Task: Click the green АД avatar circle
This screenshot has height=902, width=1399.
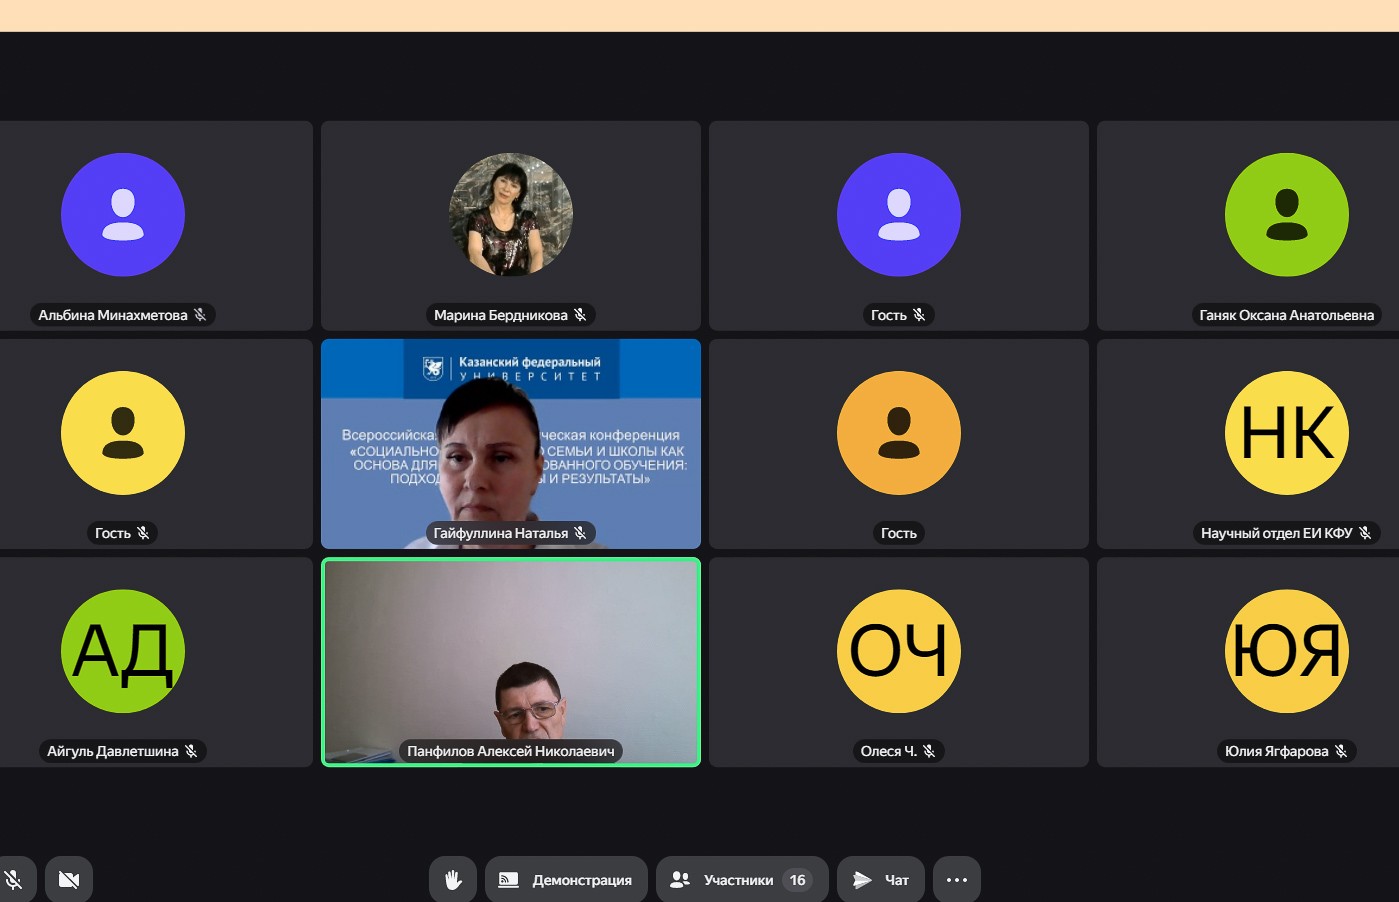Action: click(123, 651)
